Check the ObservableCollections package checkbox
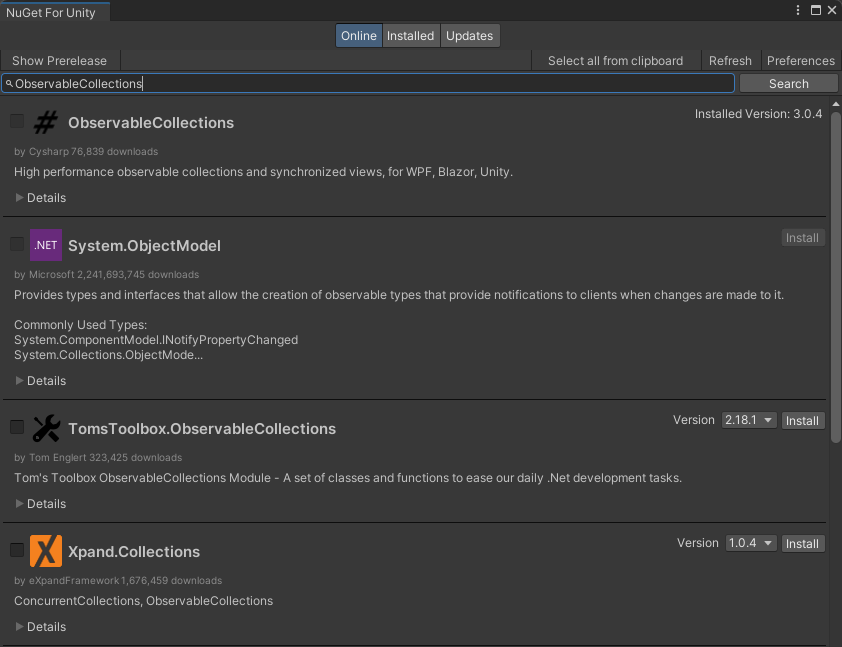The height and width of the screenshot is (647, 842). coord(17,121)
